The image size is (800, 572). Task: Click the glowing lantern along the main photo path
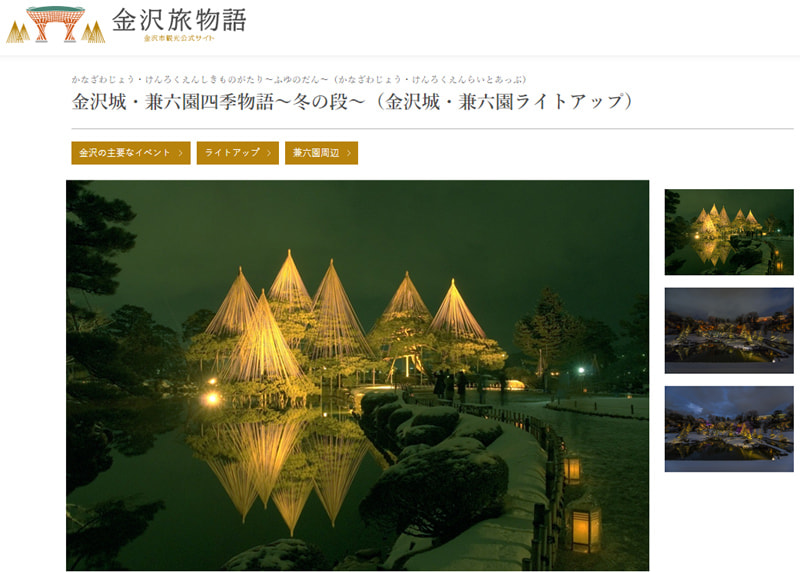(585, 526)
